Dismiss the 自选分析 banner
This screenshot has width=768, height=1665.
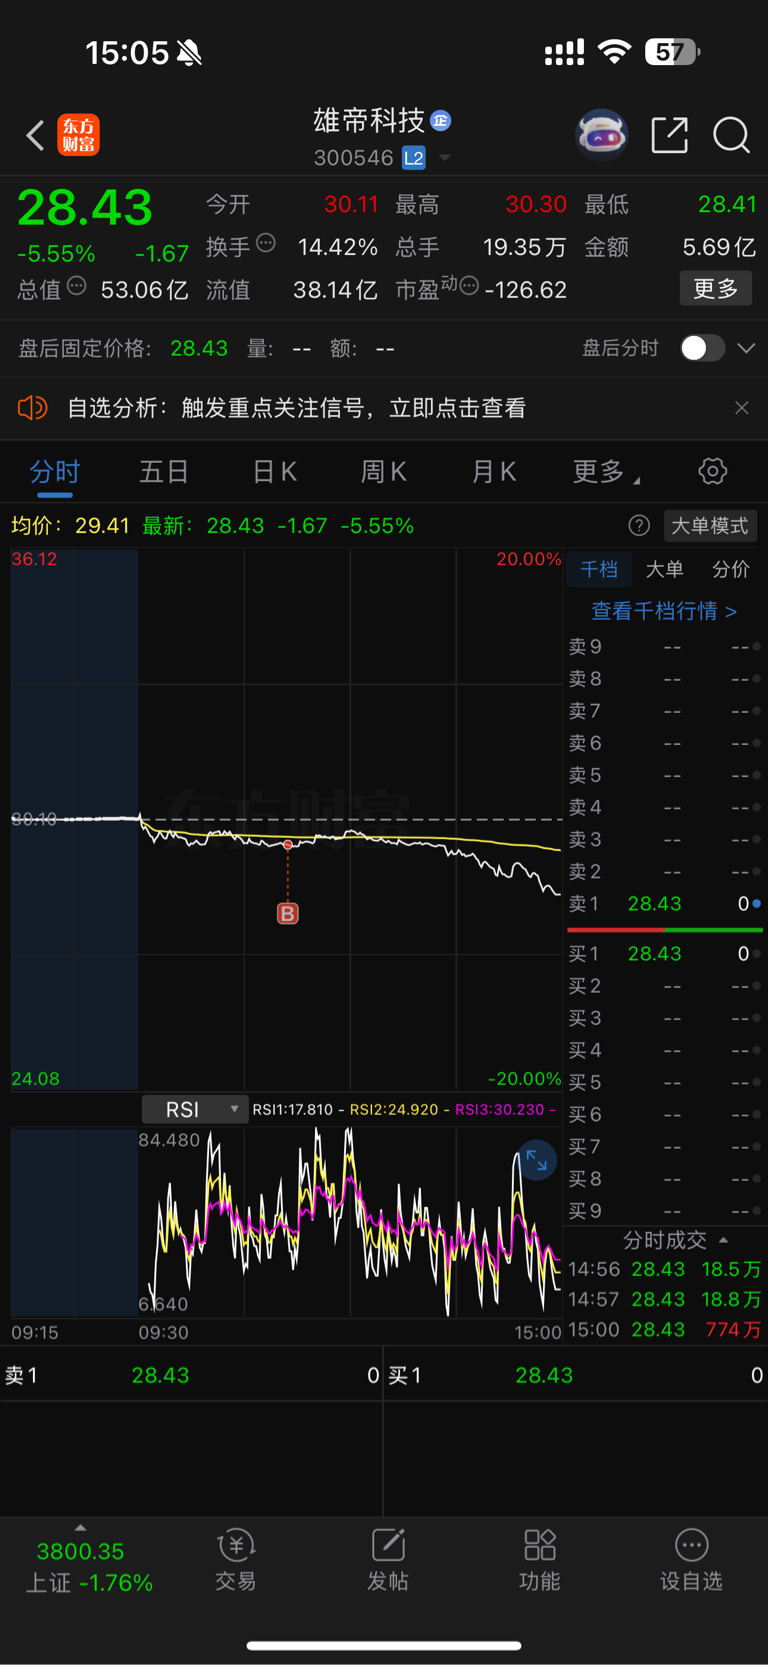pos(741,408)
